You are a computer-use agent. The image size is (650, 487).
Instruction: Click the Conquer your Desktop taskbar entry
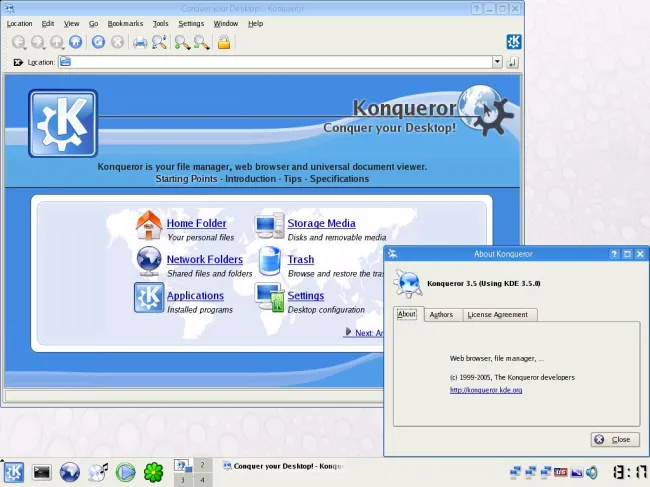click(284, 466)
